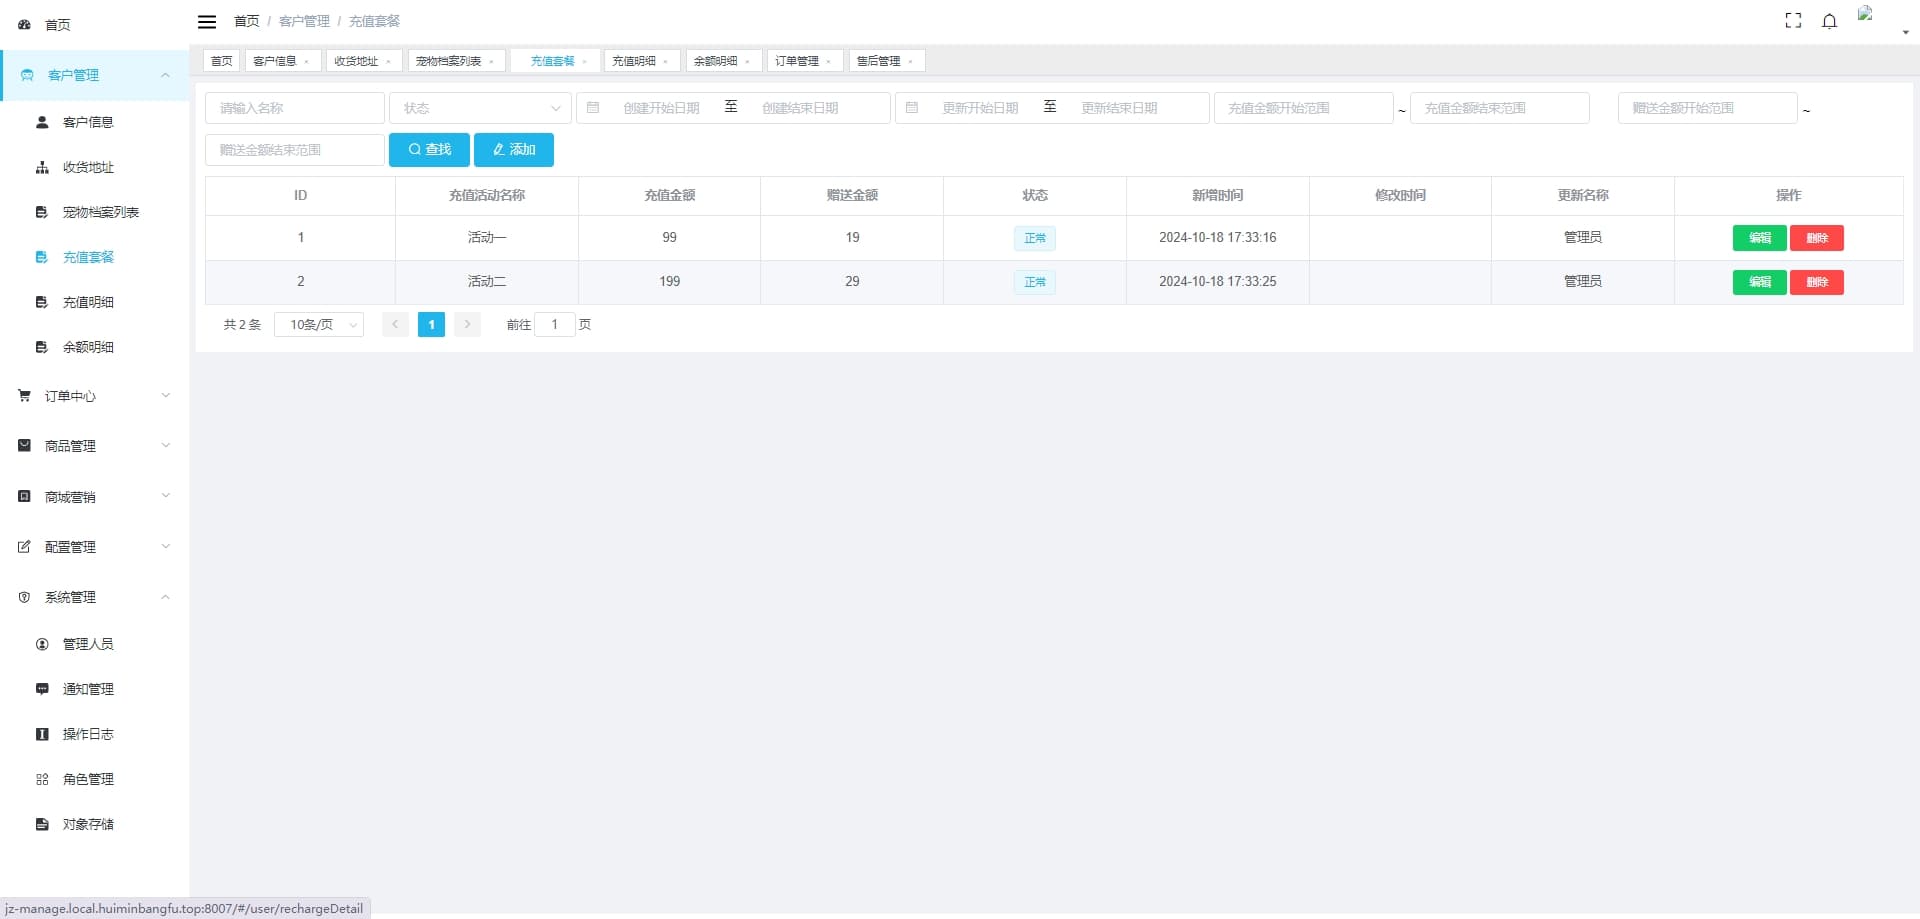Focus the 充值金额结束范围 input

(x=1500, y=108)
